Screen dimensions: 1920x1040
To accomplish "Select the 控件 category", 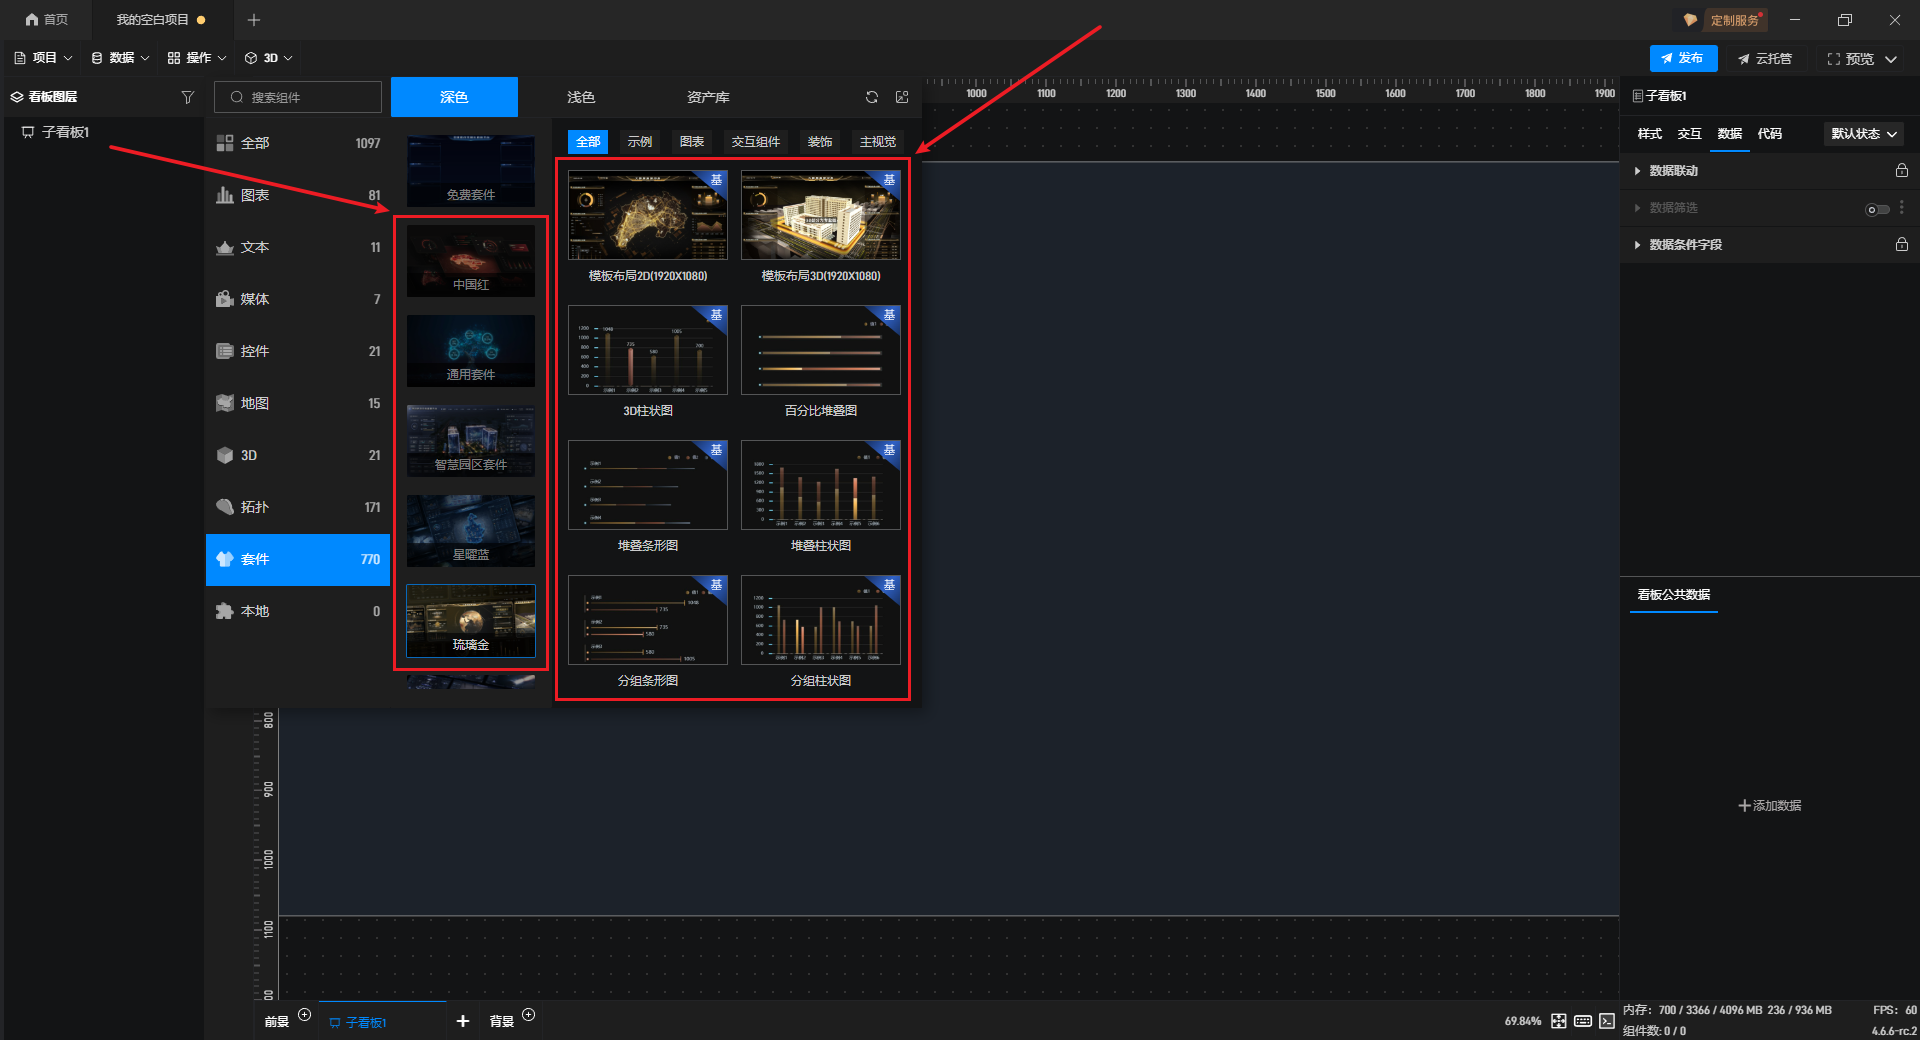I will point(298,351).
